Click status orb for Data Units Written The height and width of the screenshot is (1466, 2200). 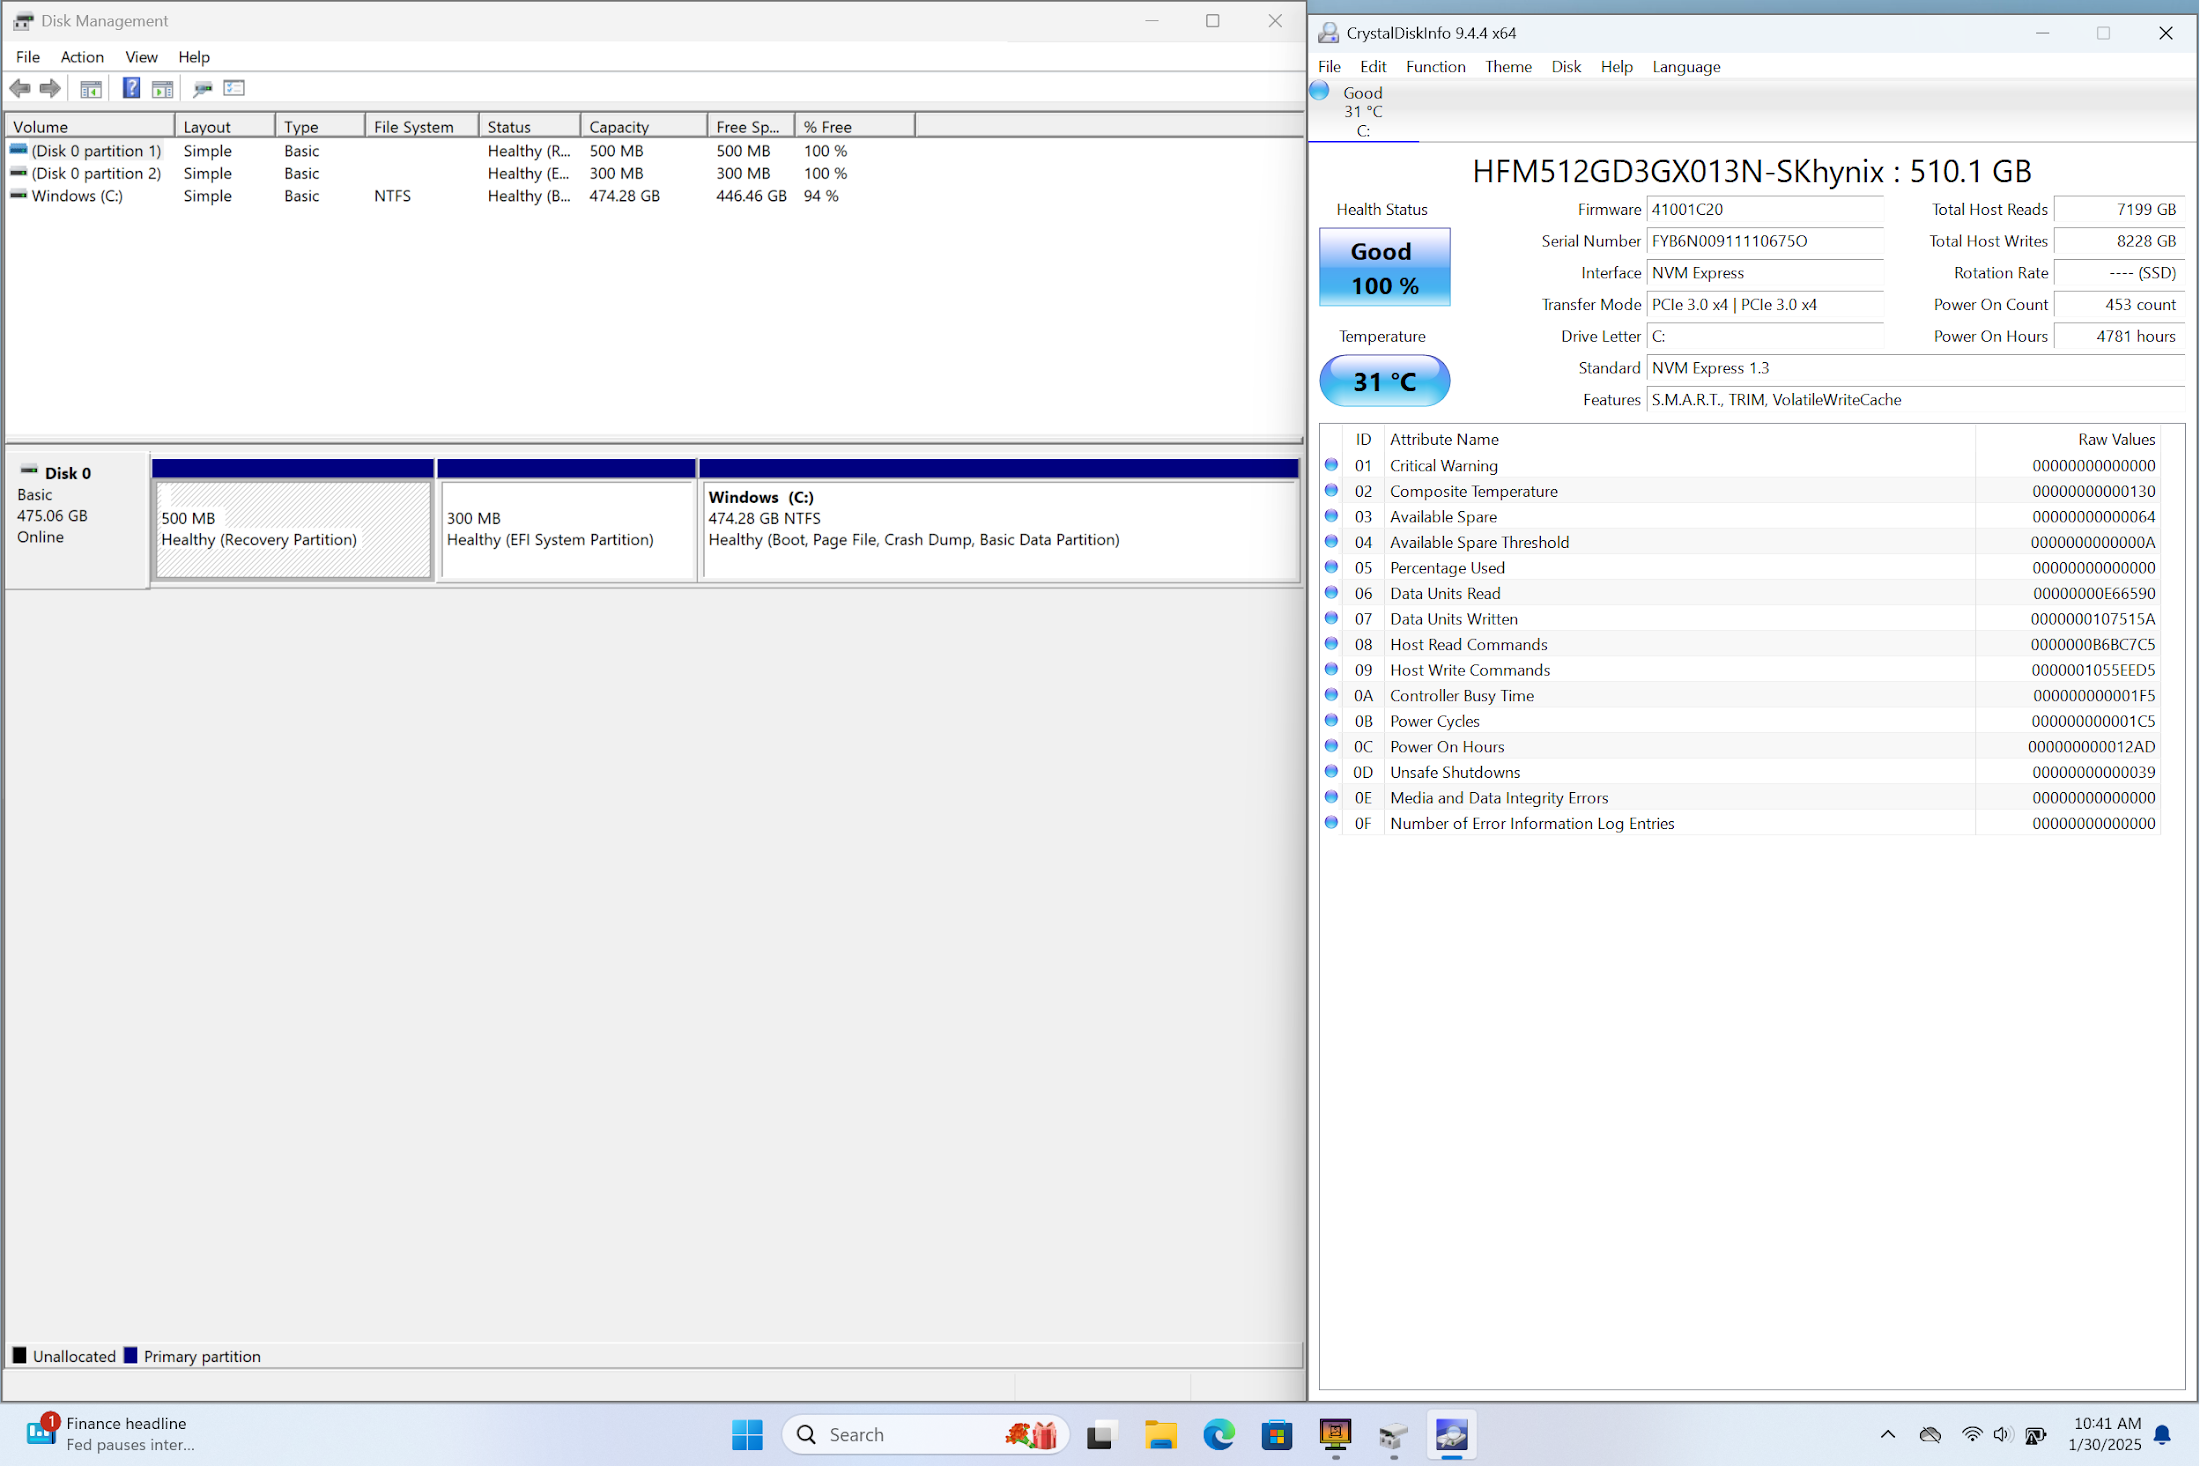[1331, 618]
